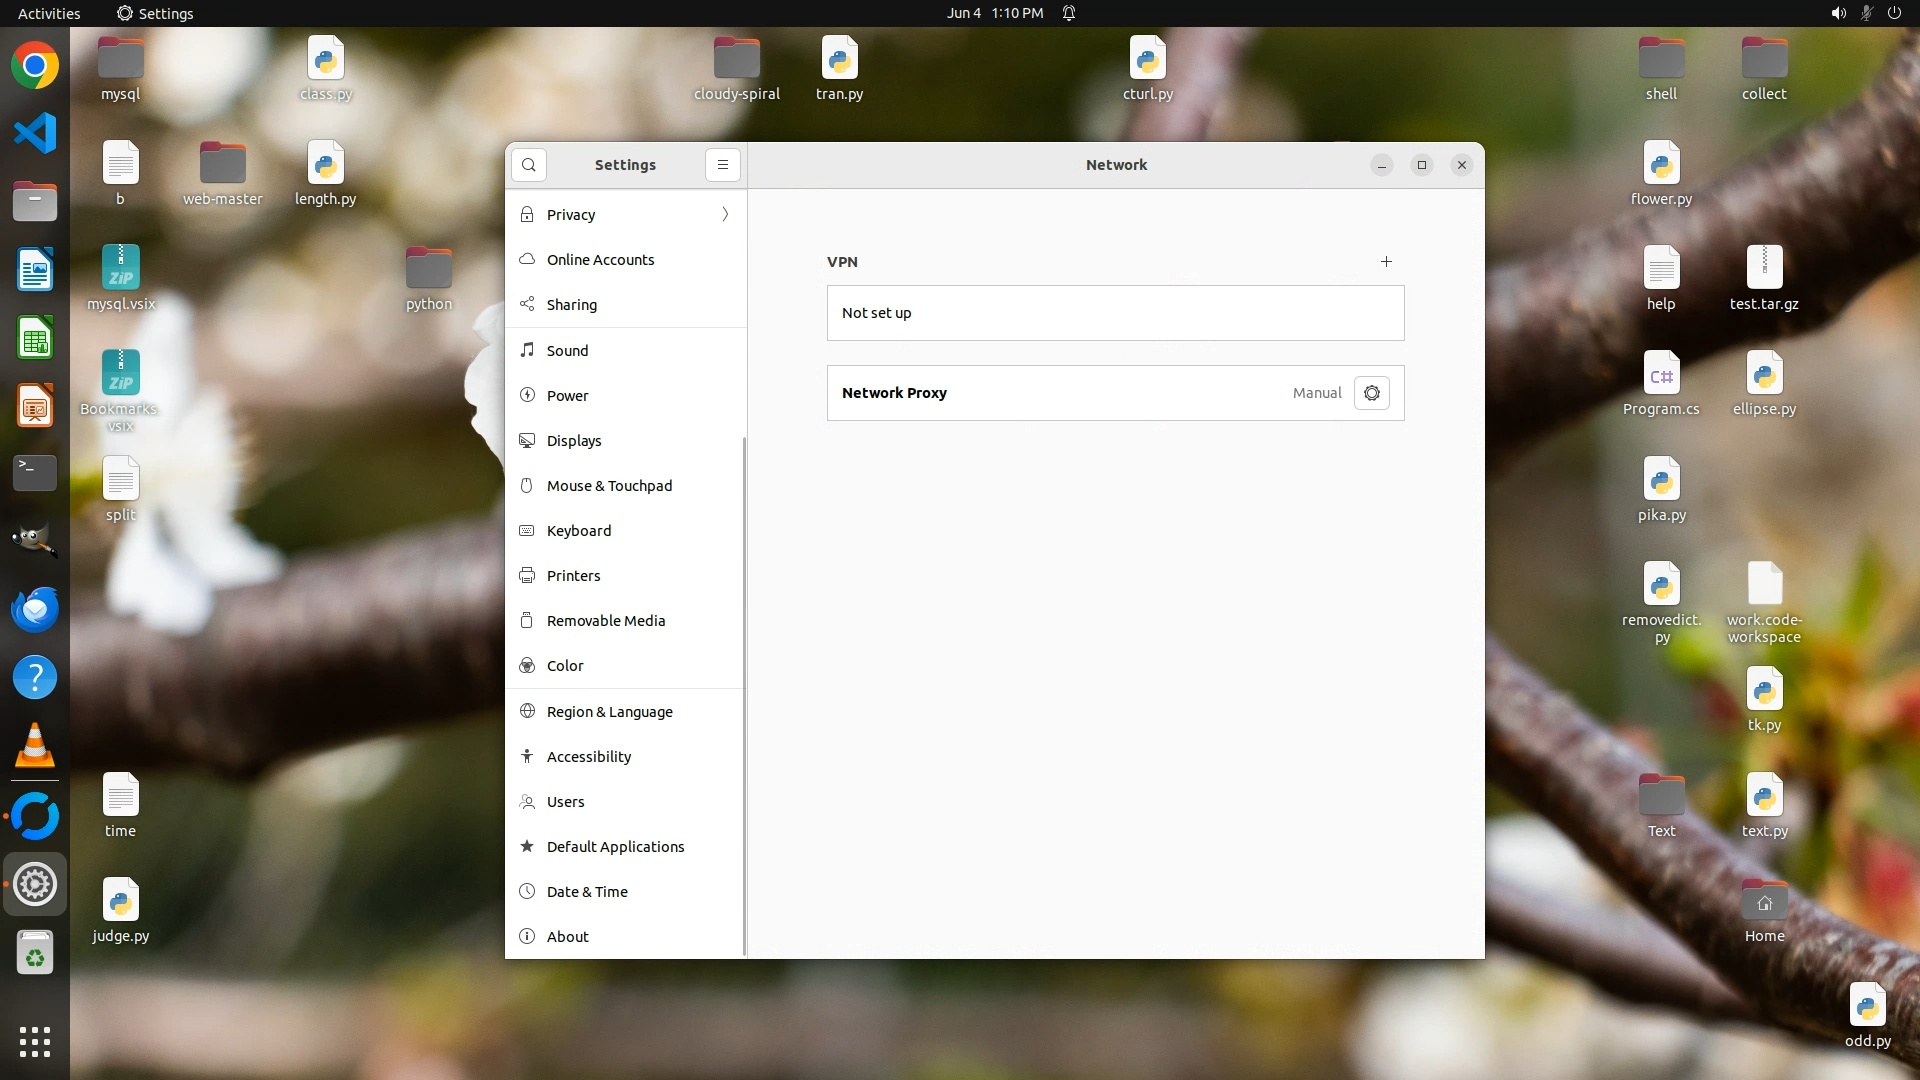Open Show Applications grid
The height and width of the screenshot is (1080, 1920).
pos(35,1041)
